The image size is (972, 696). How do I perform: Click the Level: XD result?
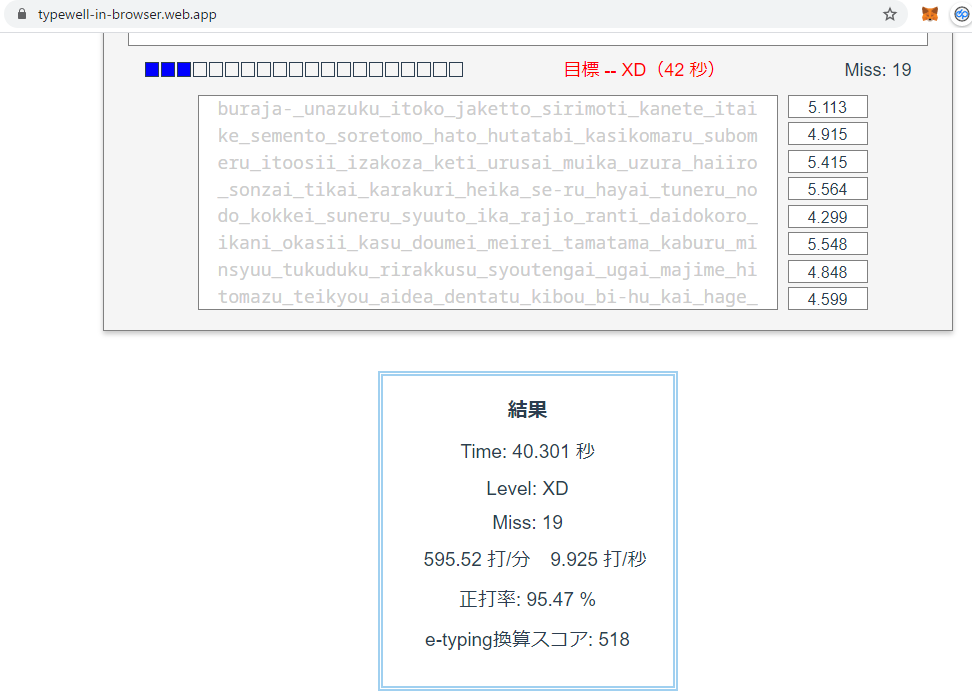[528, 488]
